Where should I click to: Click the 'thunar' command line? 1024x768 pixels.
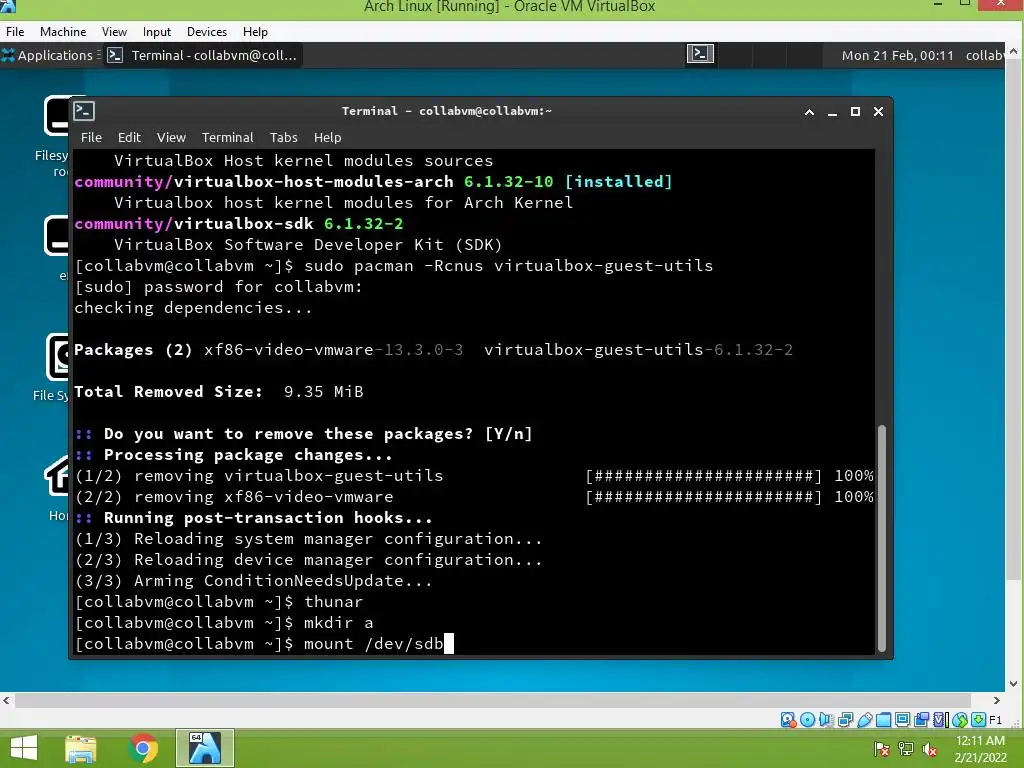click(x=219, y=602)
